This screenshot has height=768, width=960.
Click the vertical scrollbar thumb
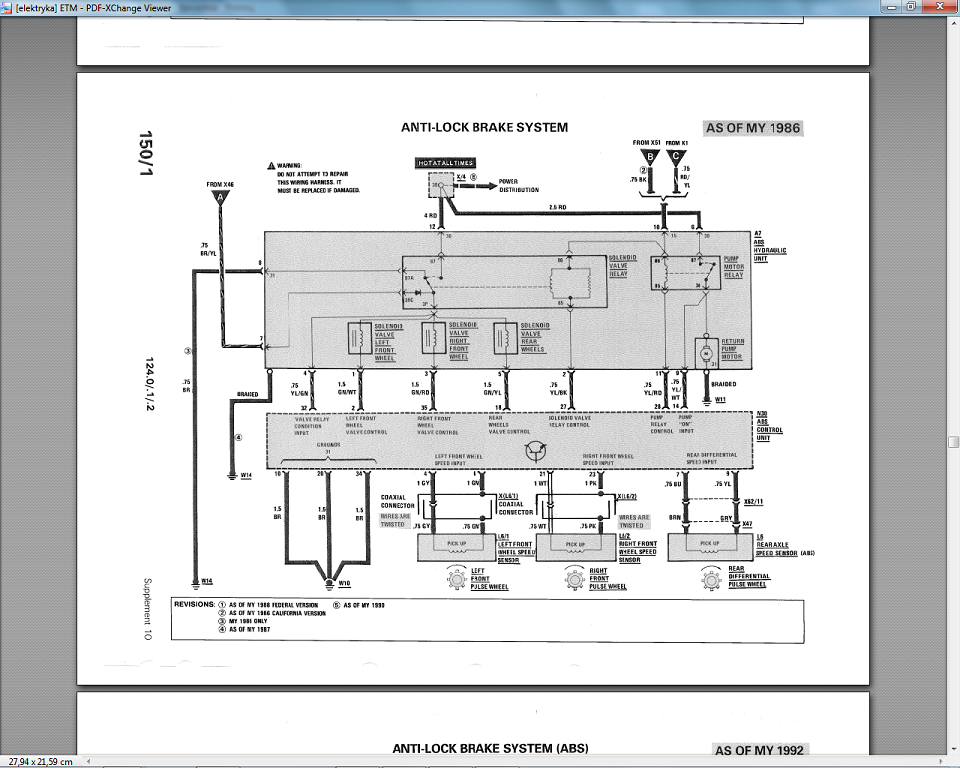(953, 441)
